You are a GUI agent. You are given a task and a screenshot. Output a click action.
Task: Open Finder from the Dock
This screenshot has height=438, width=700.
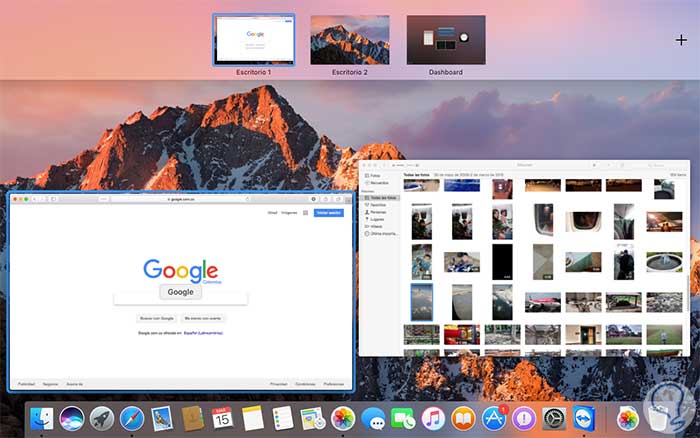(42, 419)
